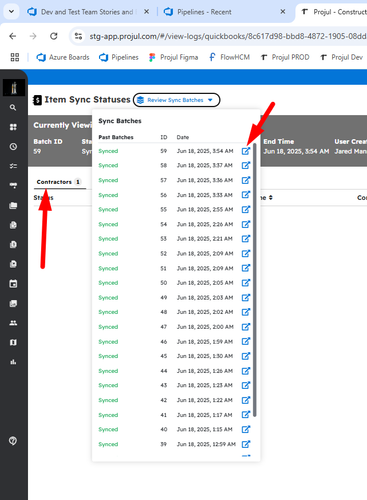This screenshot has height=500, width=367.
Task: Open the help icon at sidebar bottom
Action: click(13, 441)
